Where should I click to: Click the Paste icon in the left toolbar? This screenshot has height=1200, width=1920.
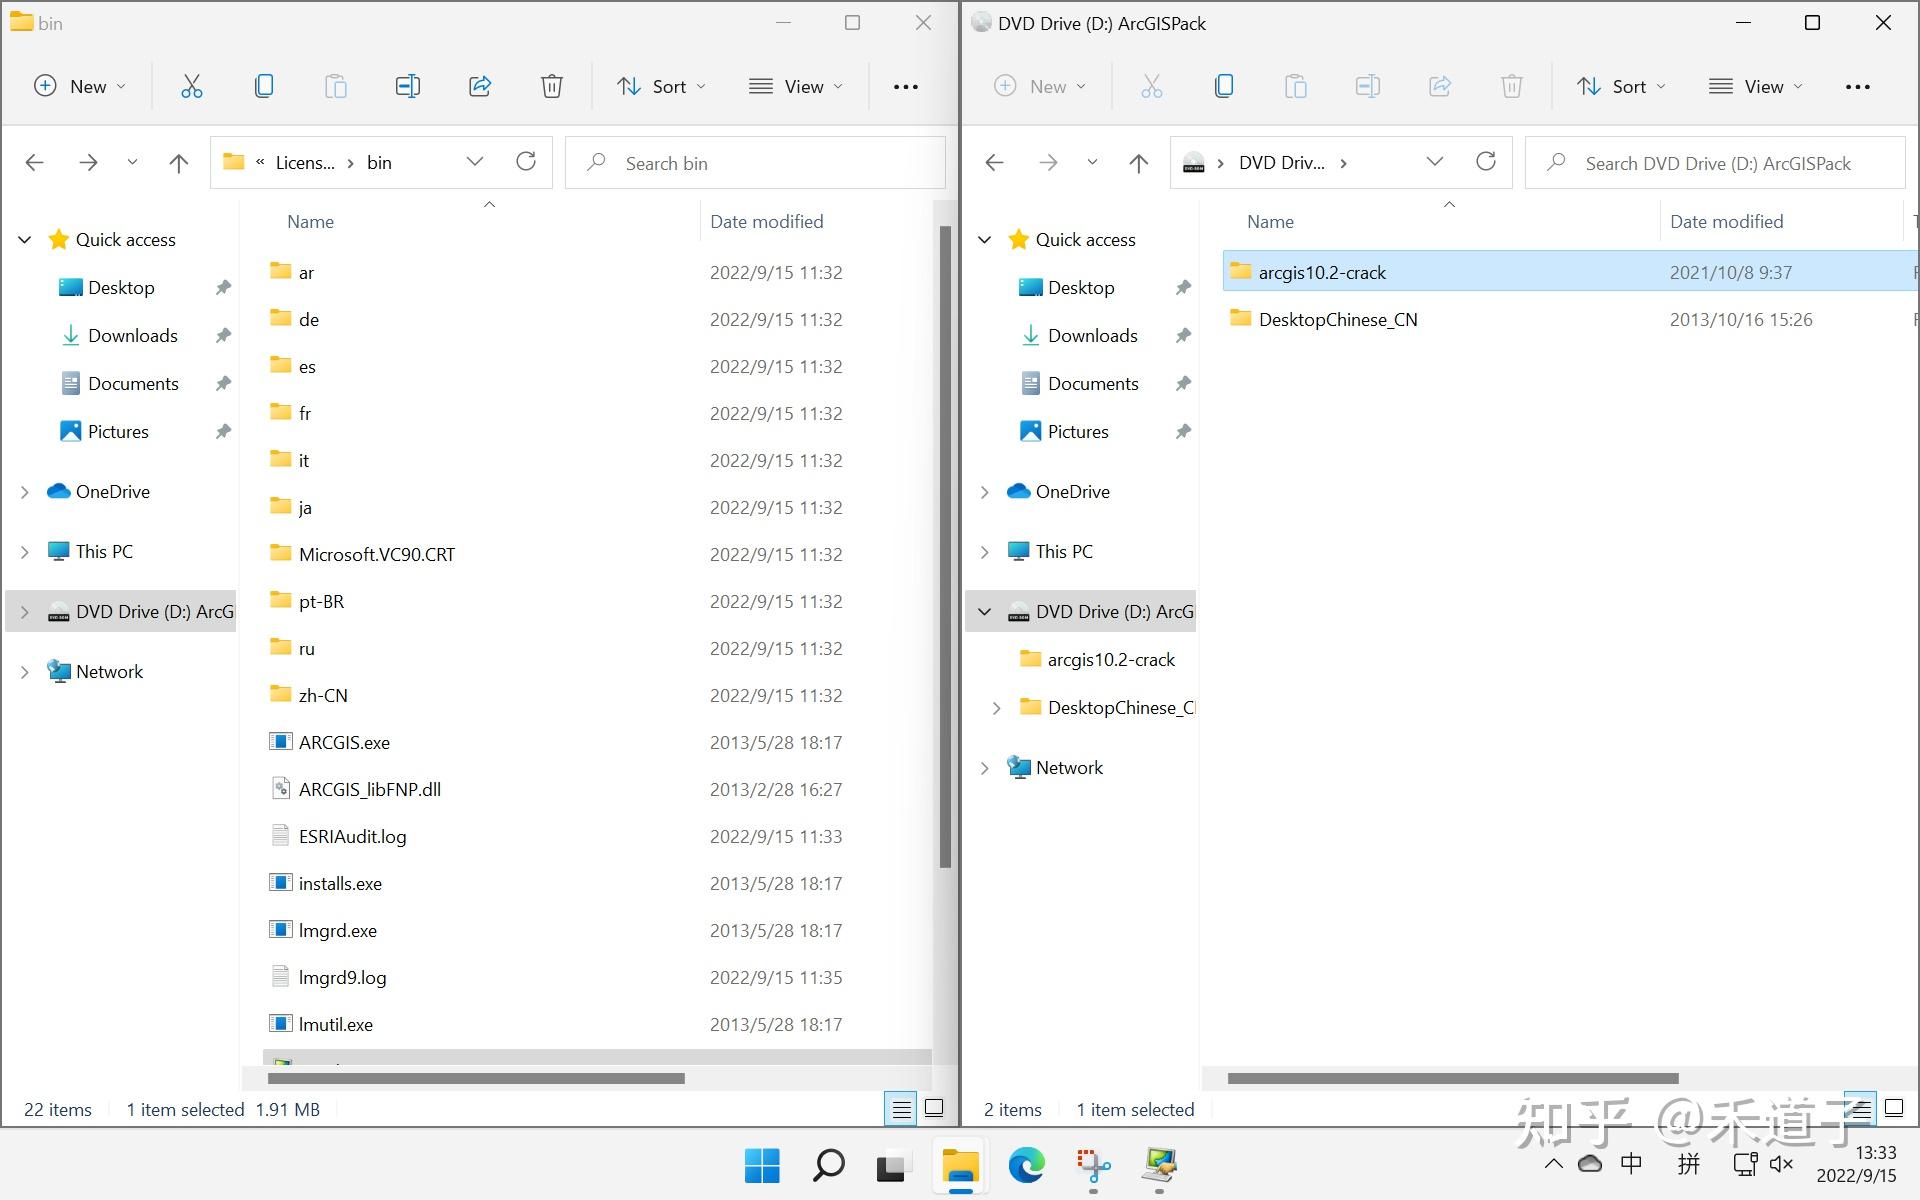point(336,86)
